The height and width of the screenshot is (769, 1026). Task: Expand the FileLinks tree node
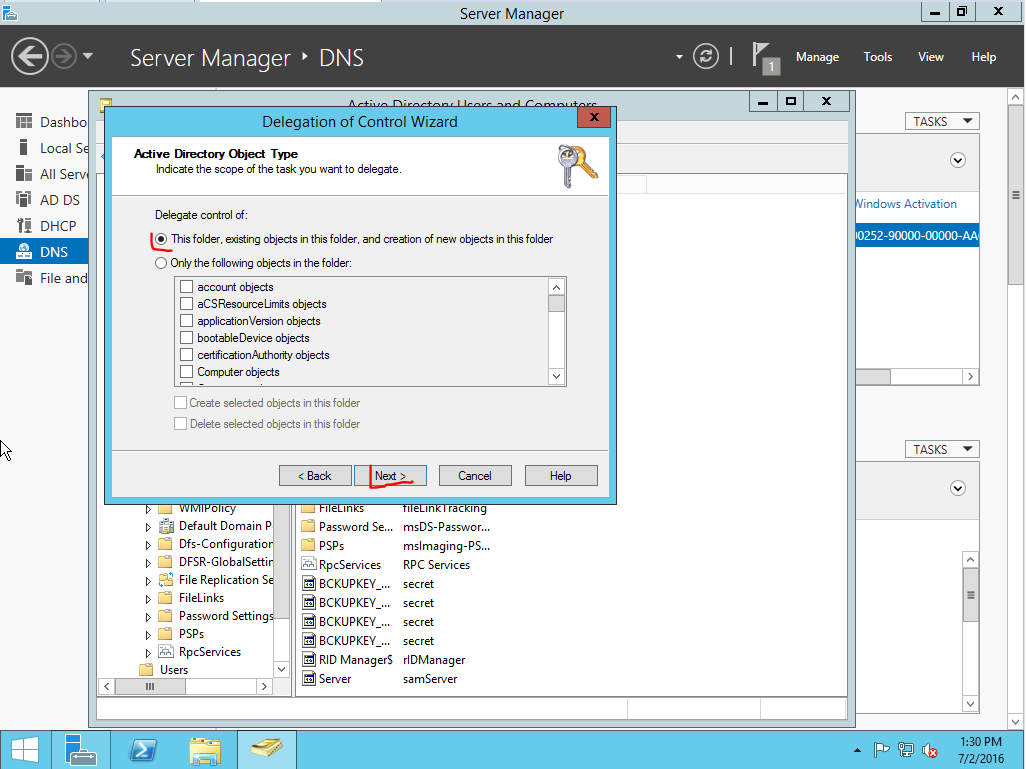coord(149,598)
